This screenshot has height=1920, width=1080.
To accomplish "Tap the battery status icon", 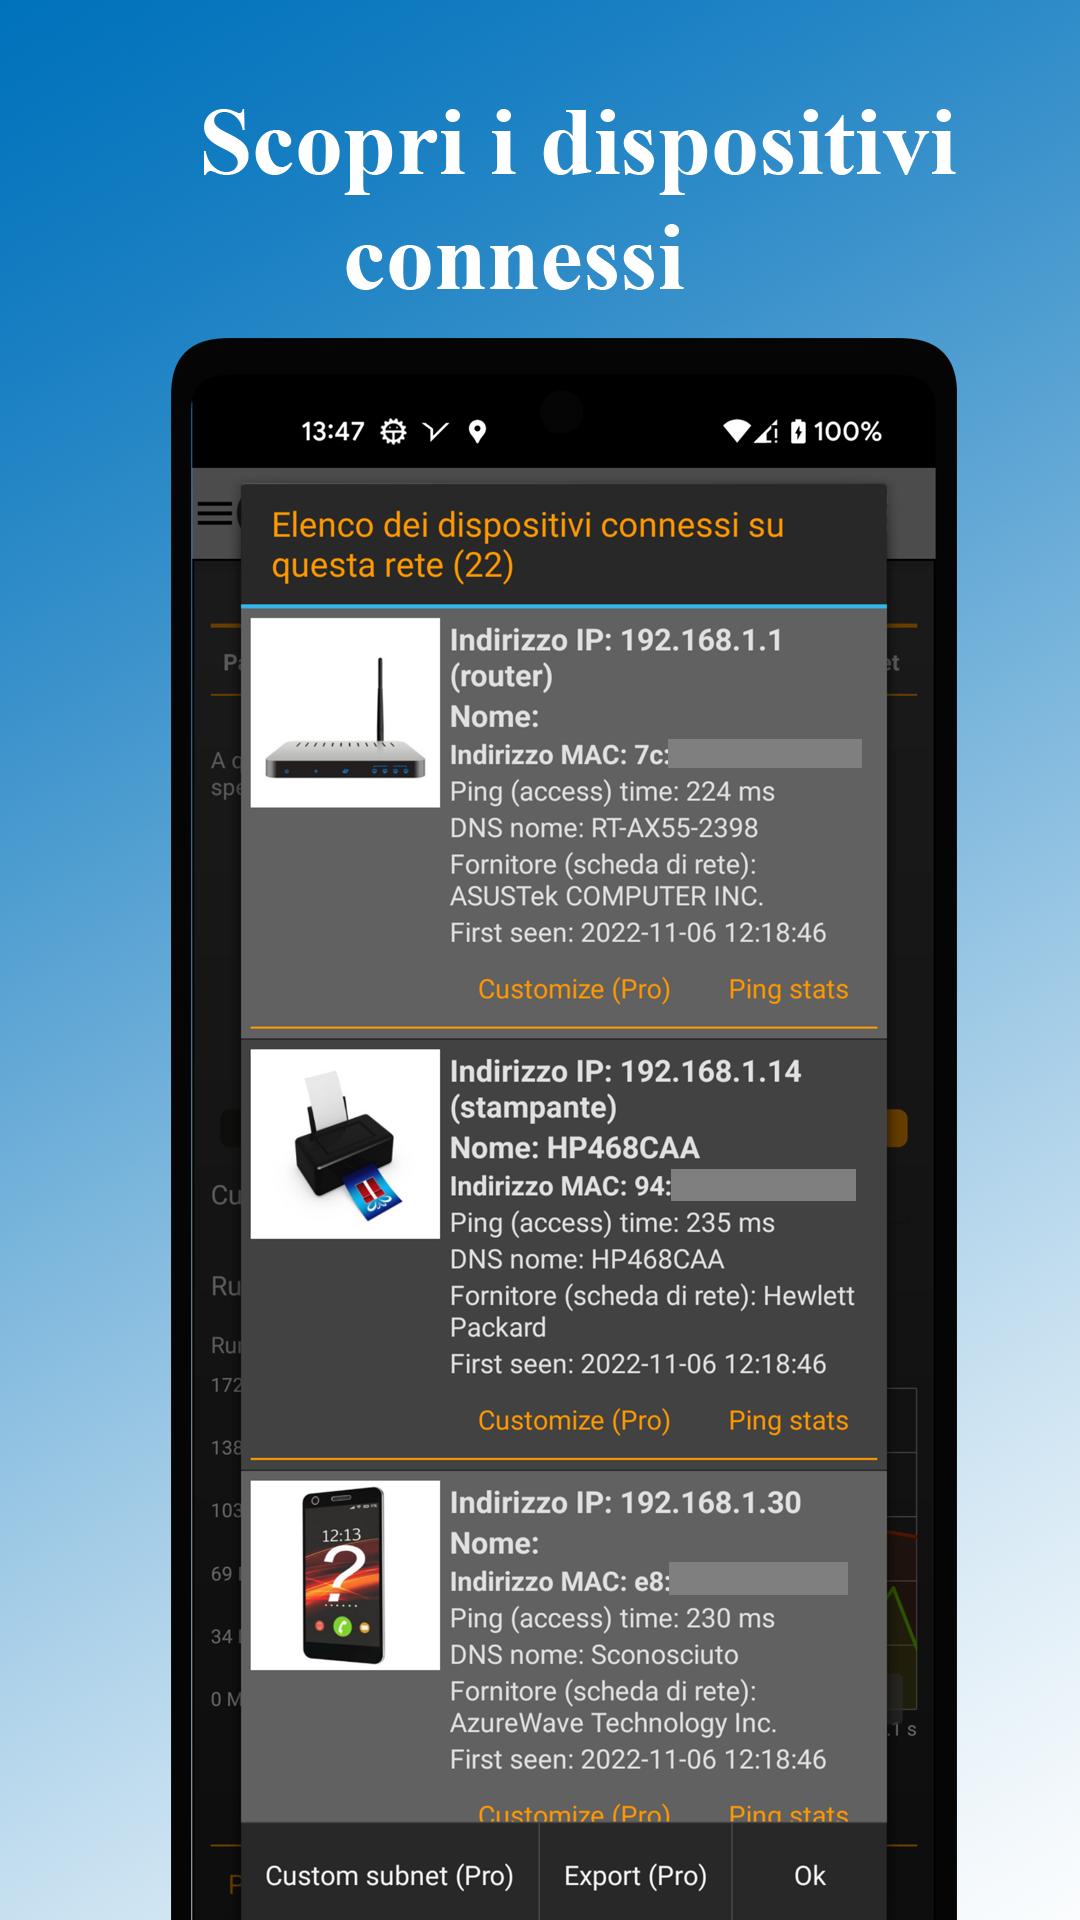I will click(798, 431).
